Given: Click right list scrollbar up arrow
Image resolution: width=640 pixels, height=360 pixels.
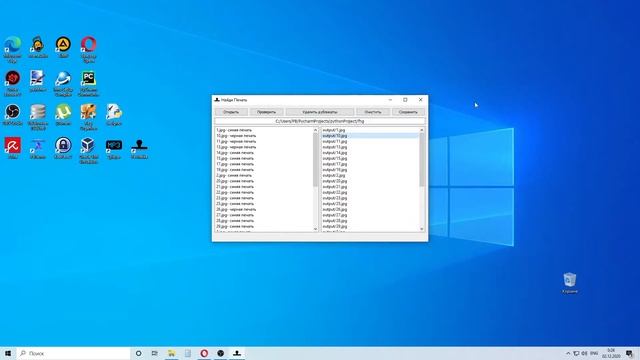Looking at the screenshot, I should click(x=422, y=130).
